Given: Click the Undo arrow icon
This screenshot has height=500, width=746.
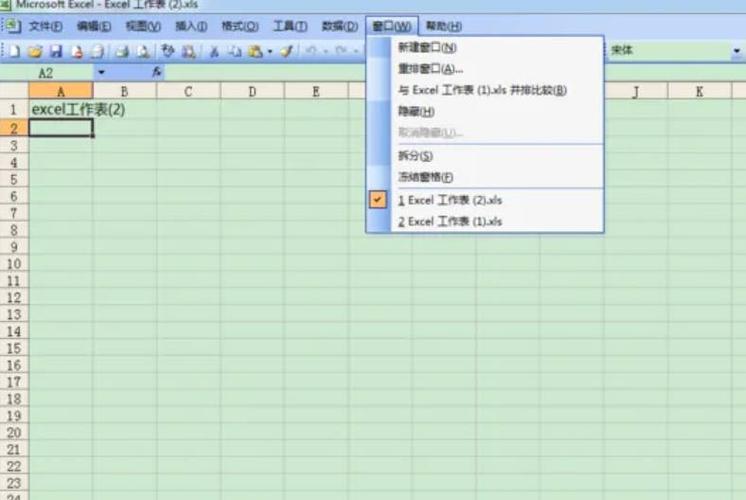Looking at the screenshot, I should click(x=311, y=50).
